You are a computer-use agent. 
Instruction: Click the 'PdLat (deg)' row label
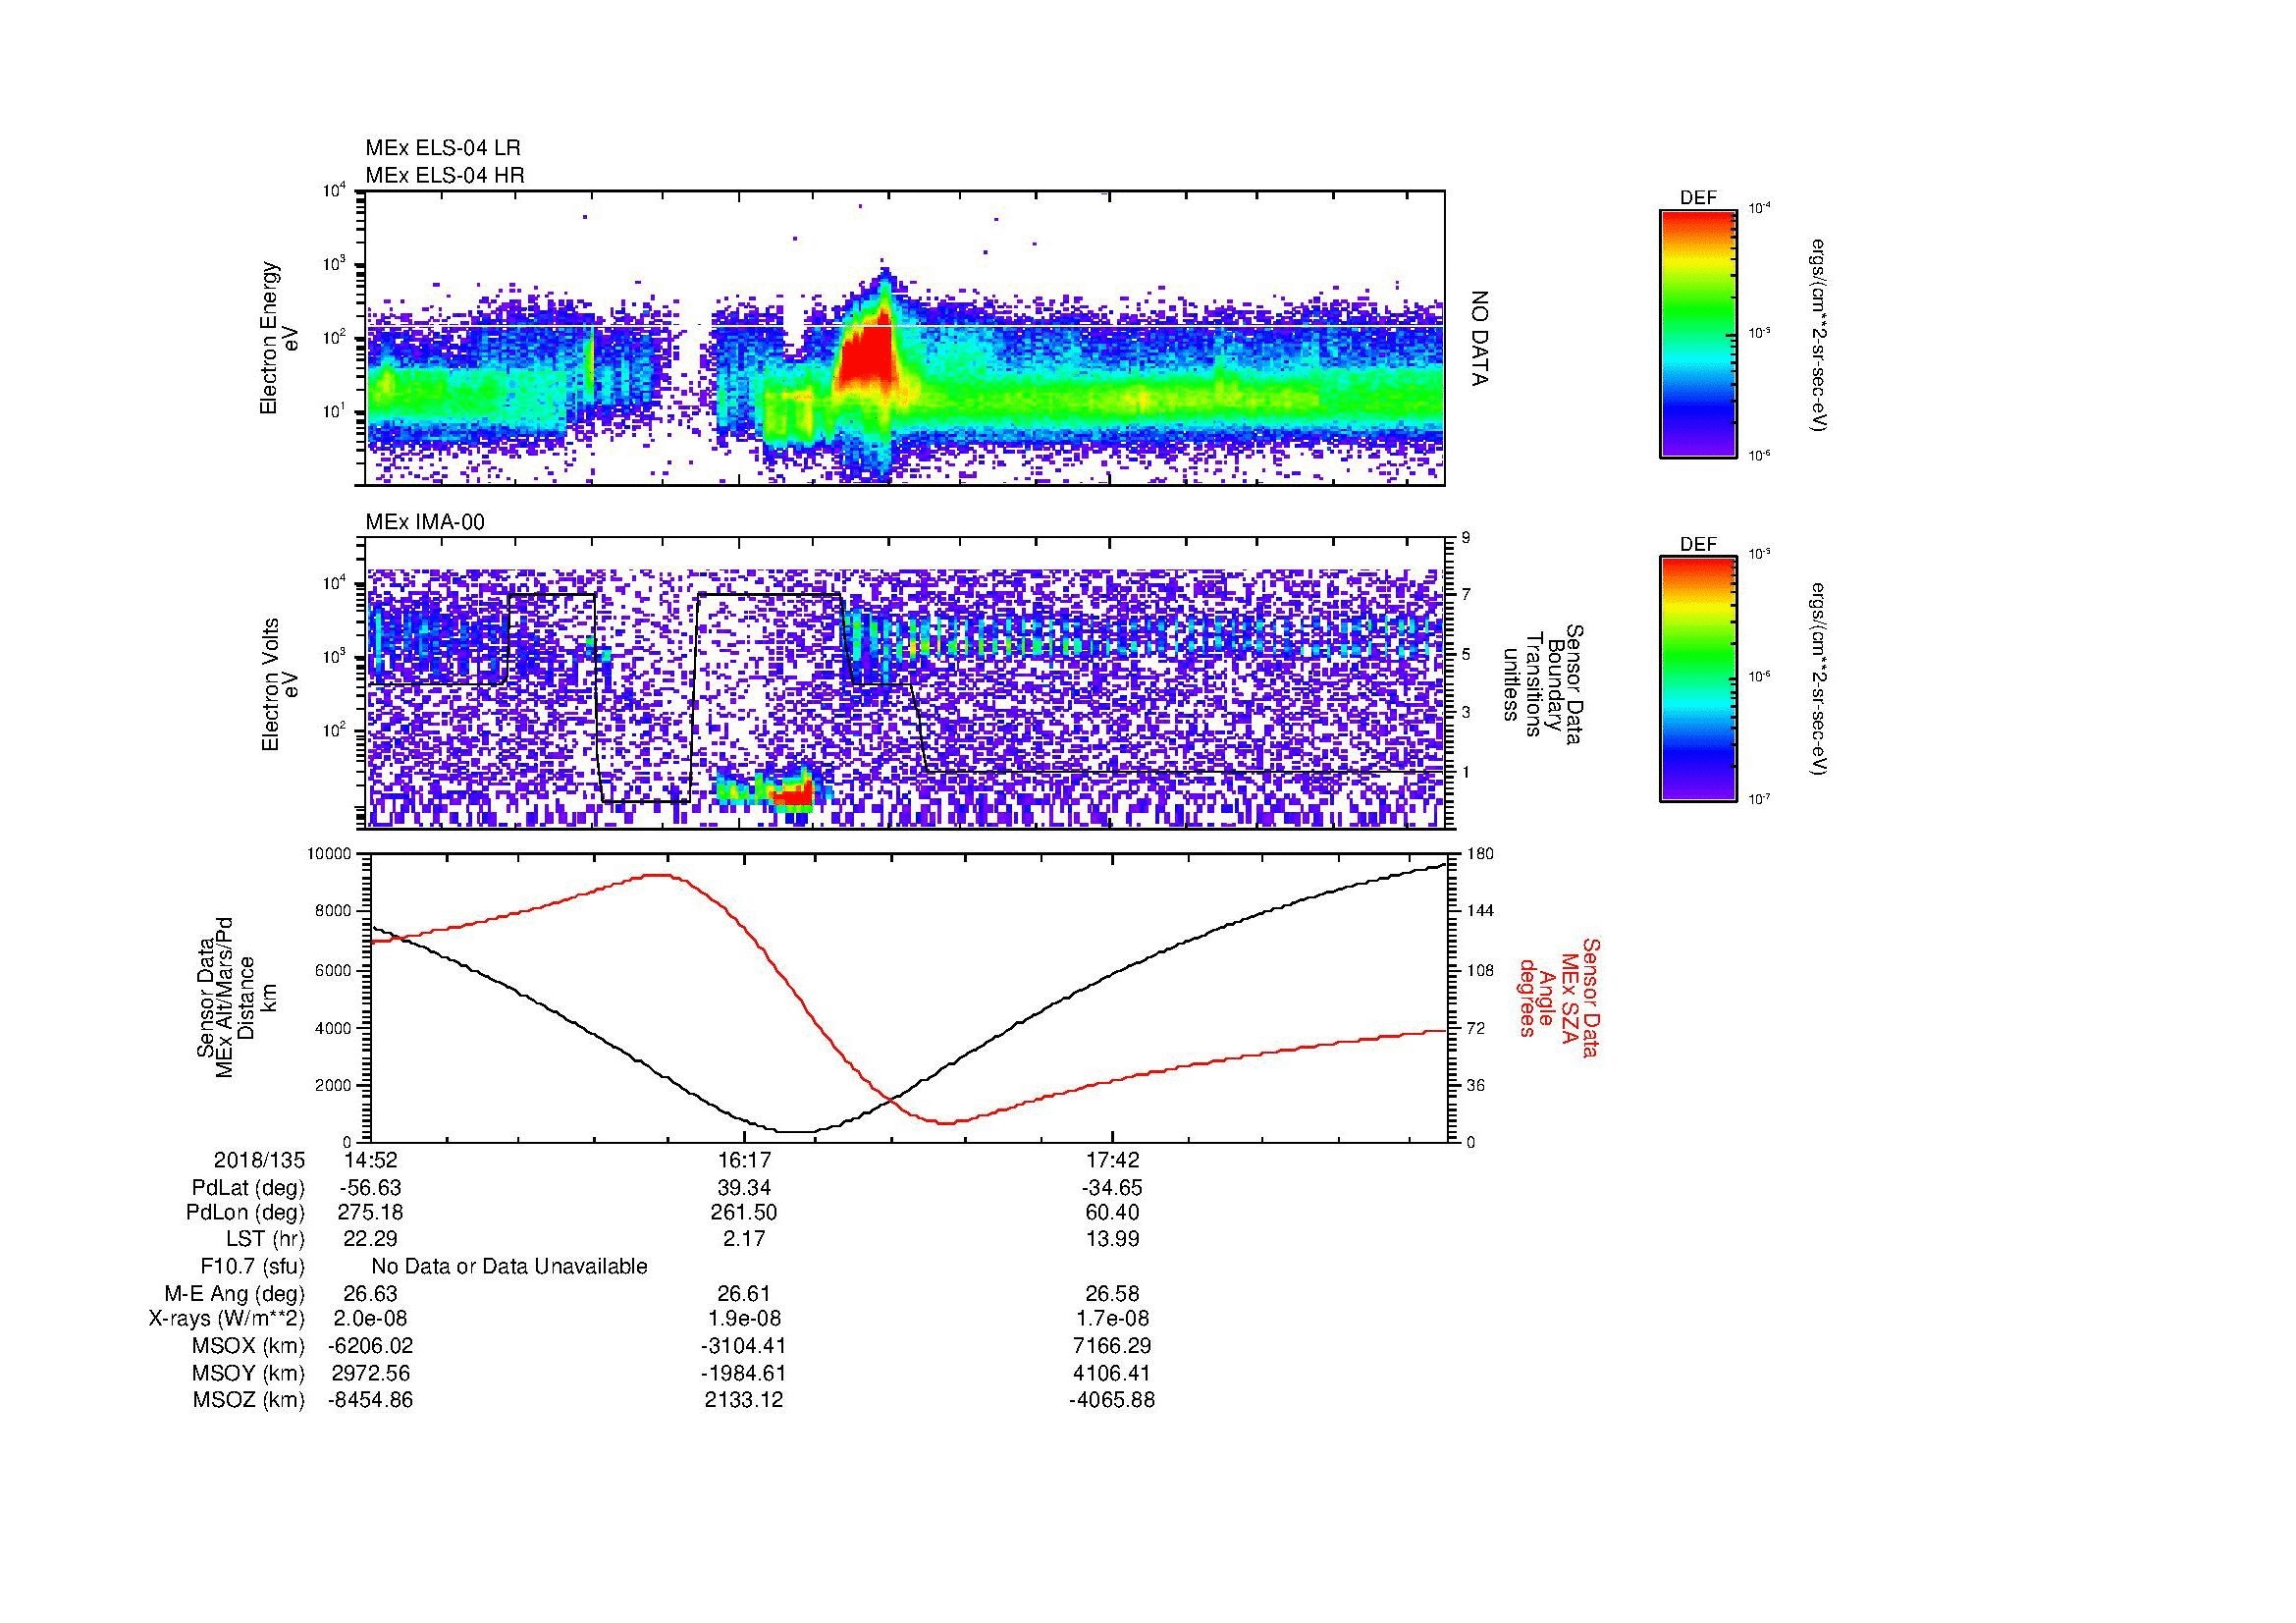248,1188
